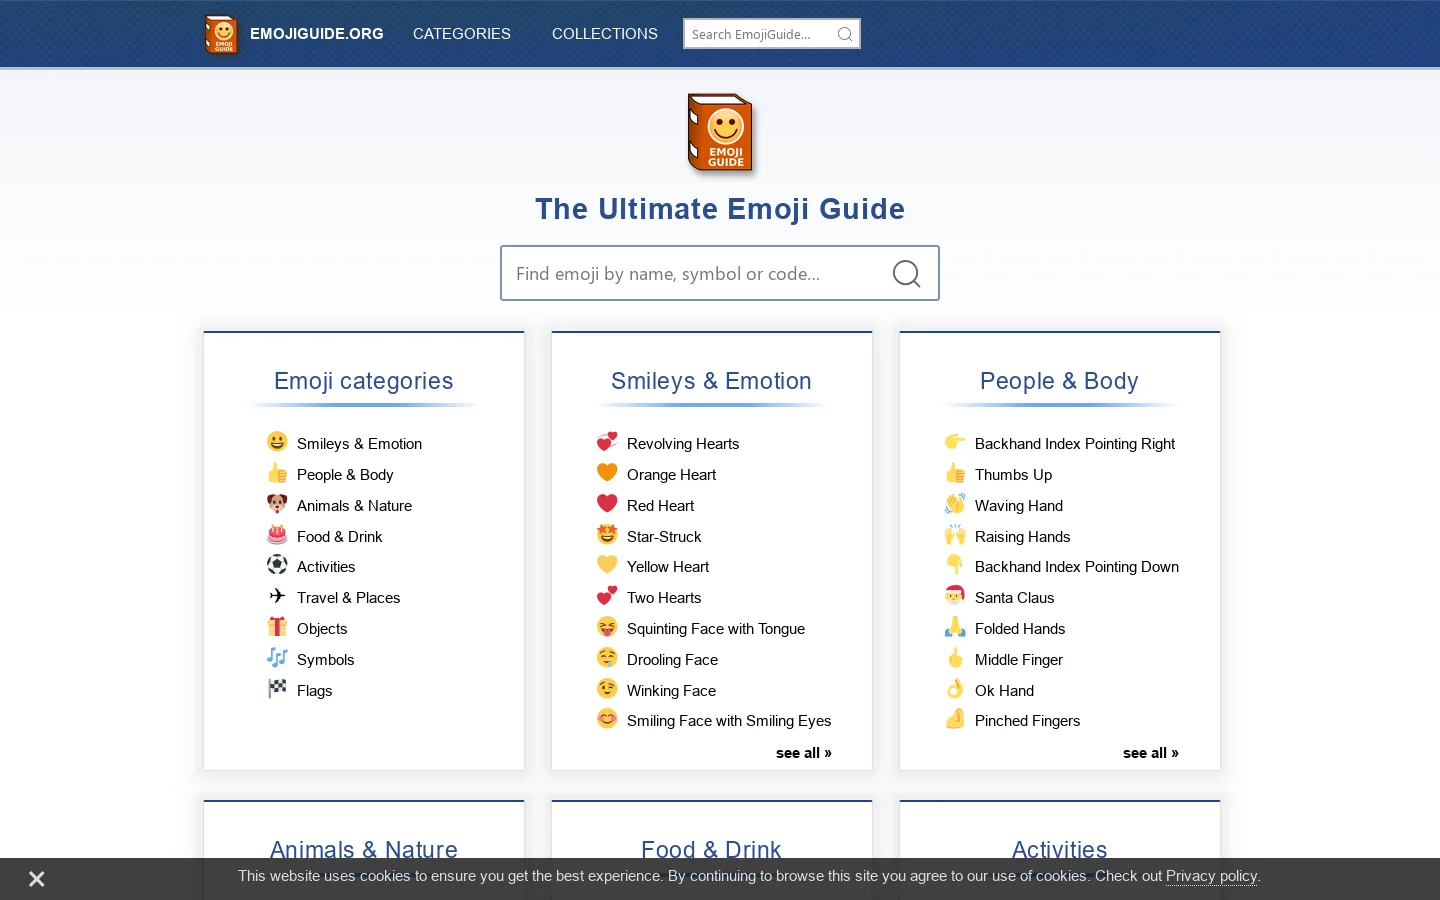Open the Squinting Face with Tongue link
The image size is (1440, 900).
coord(716,629)
